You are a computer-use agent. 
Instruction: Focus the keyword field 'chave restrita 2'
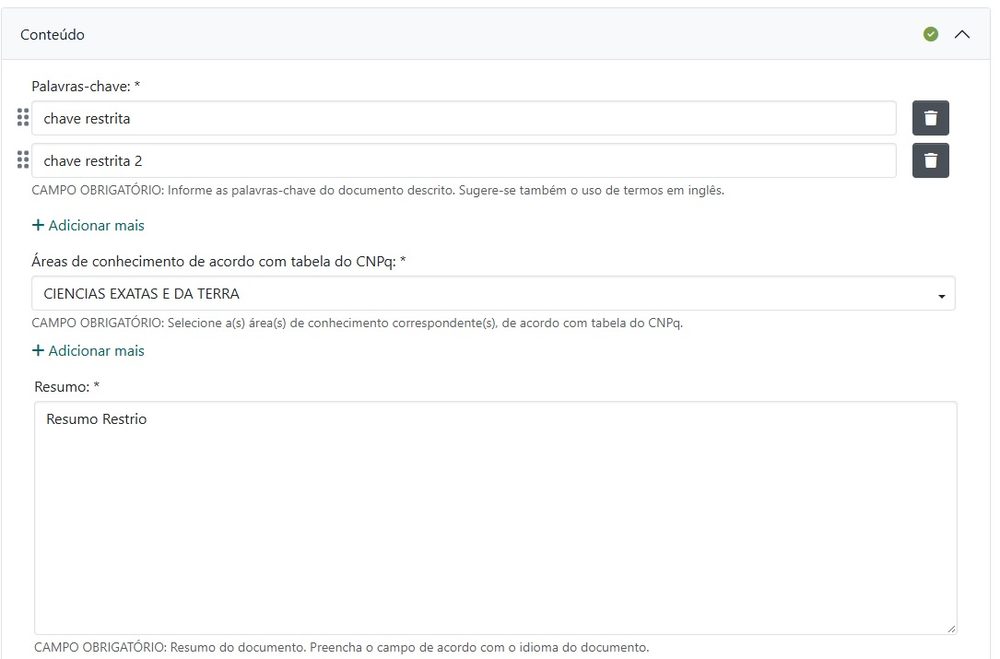(x=464, y=161)
